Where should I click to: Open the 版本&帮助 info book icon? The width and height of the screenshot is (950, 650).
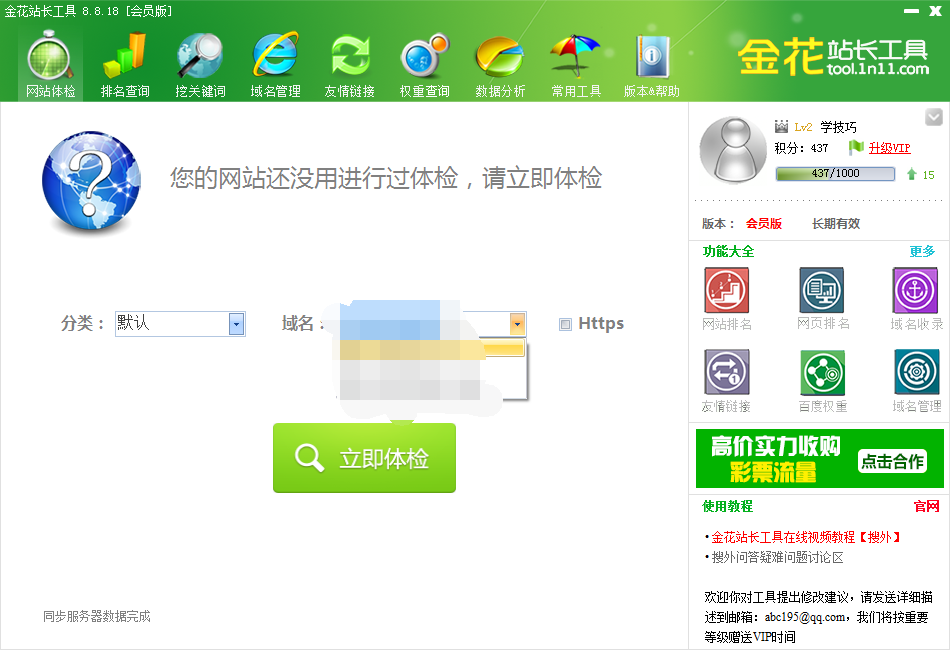(x=652, y=65)
